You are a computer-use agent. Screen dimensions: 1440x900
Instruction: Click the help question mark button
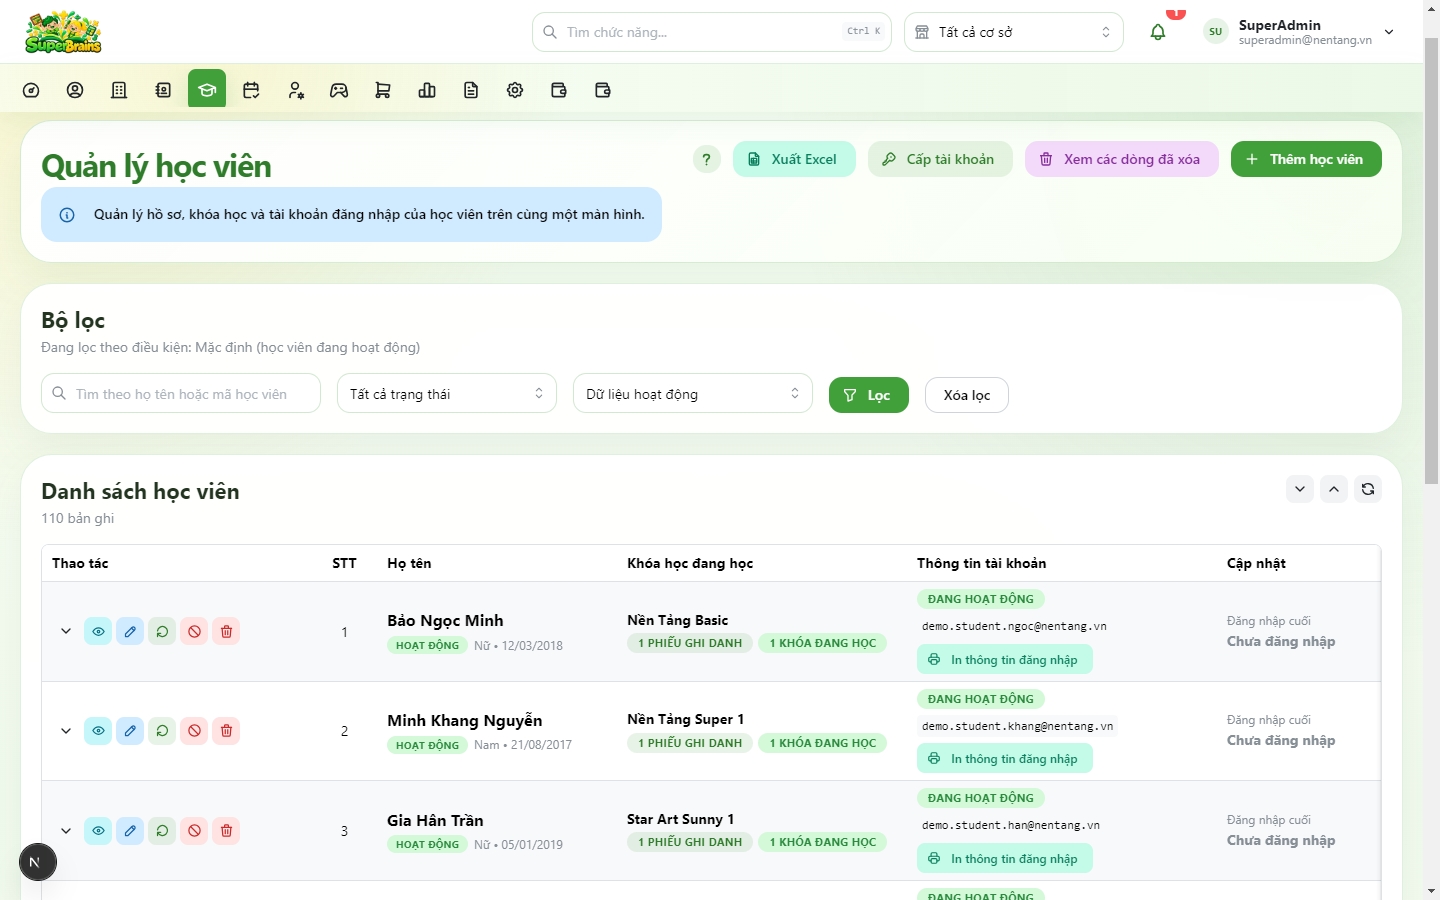tap(707, 159)
